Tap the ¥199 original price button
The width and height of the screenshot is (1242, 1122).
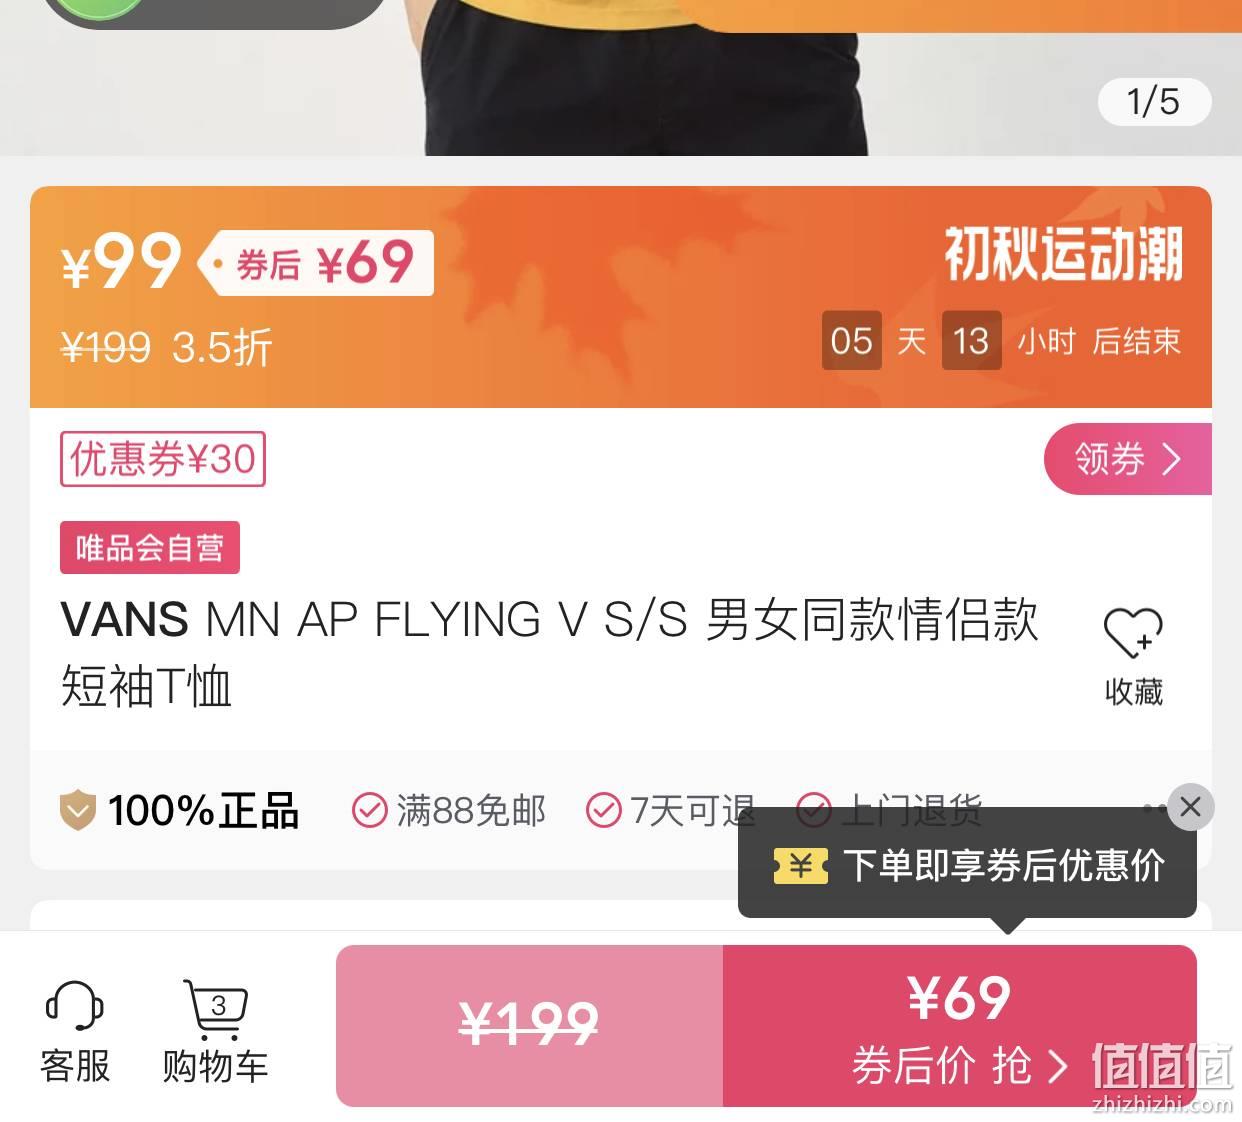coord(529,1026)
